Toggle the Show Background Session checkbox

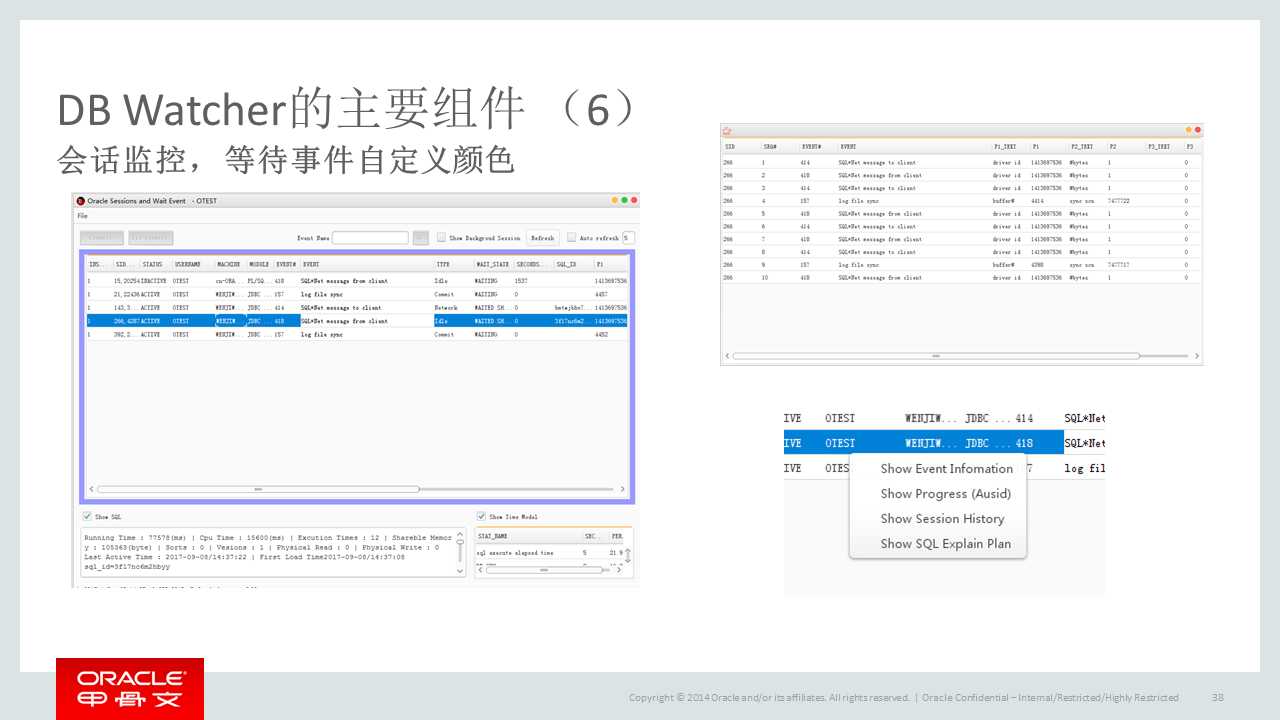441,238
